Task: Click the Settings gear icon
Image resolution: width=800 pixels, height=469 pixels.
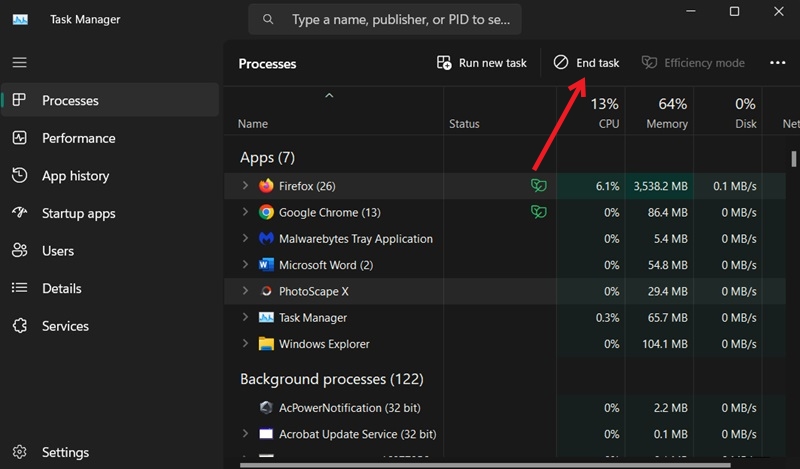Action: point(19,452)
